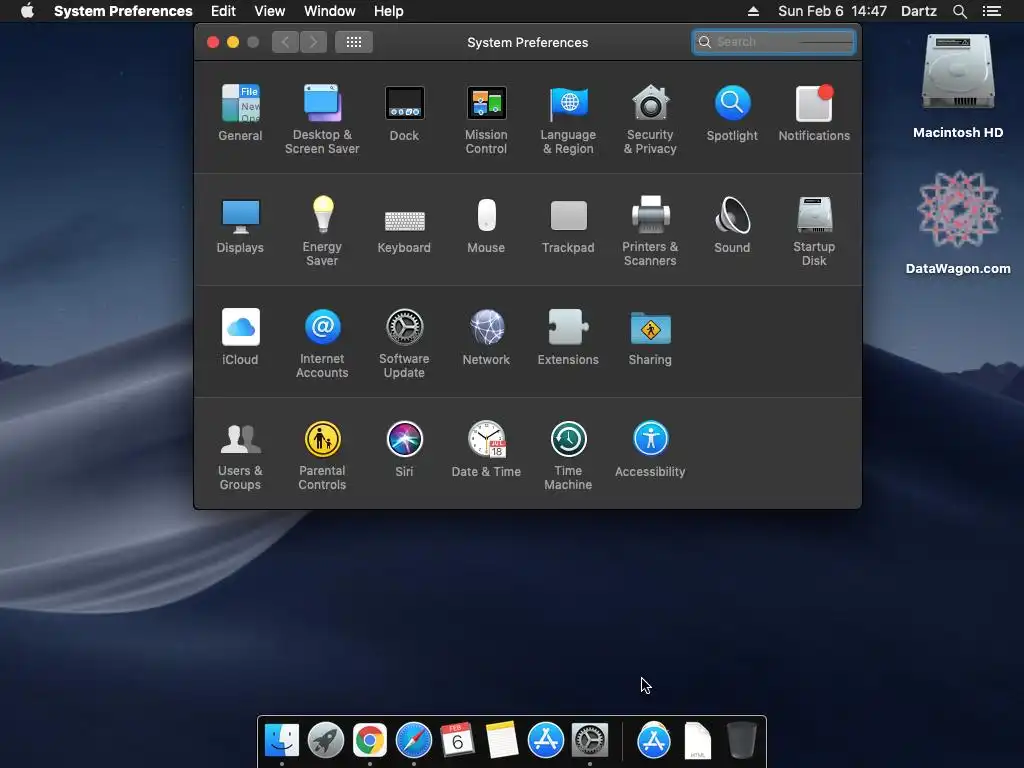Open Desktop & Screen Saver preferences

(x=322, y=119)
